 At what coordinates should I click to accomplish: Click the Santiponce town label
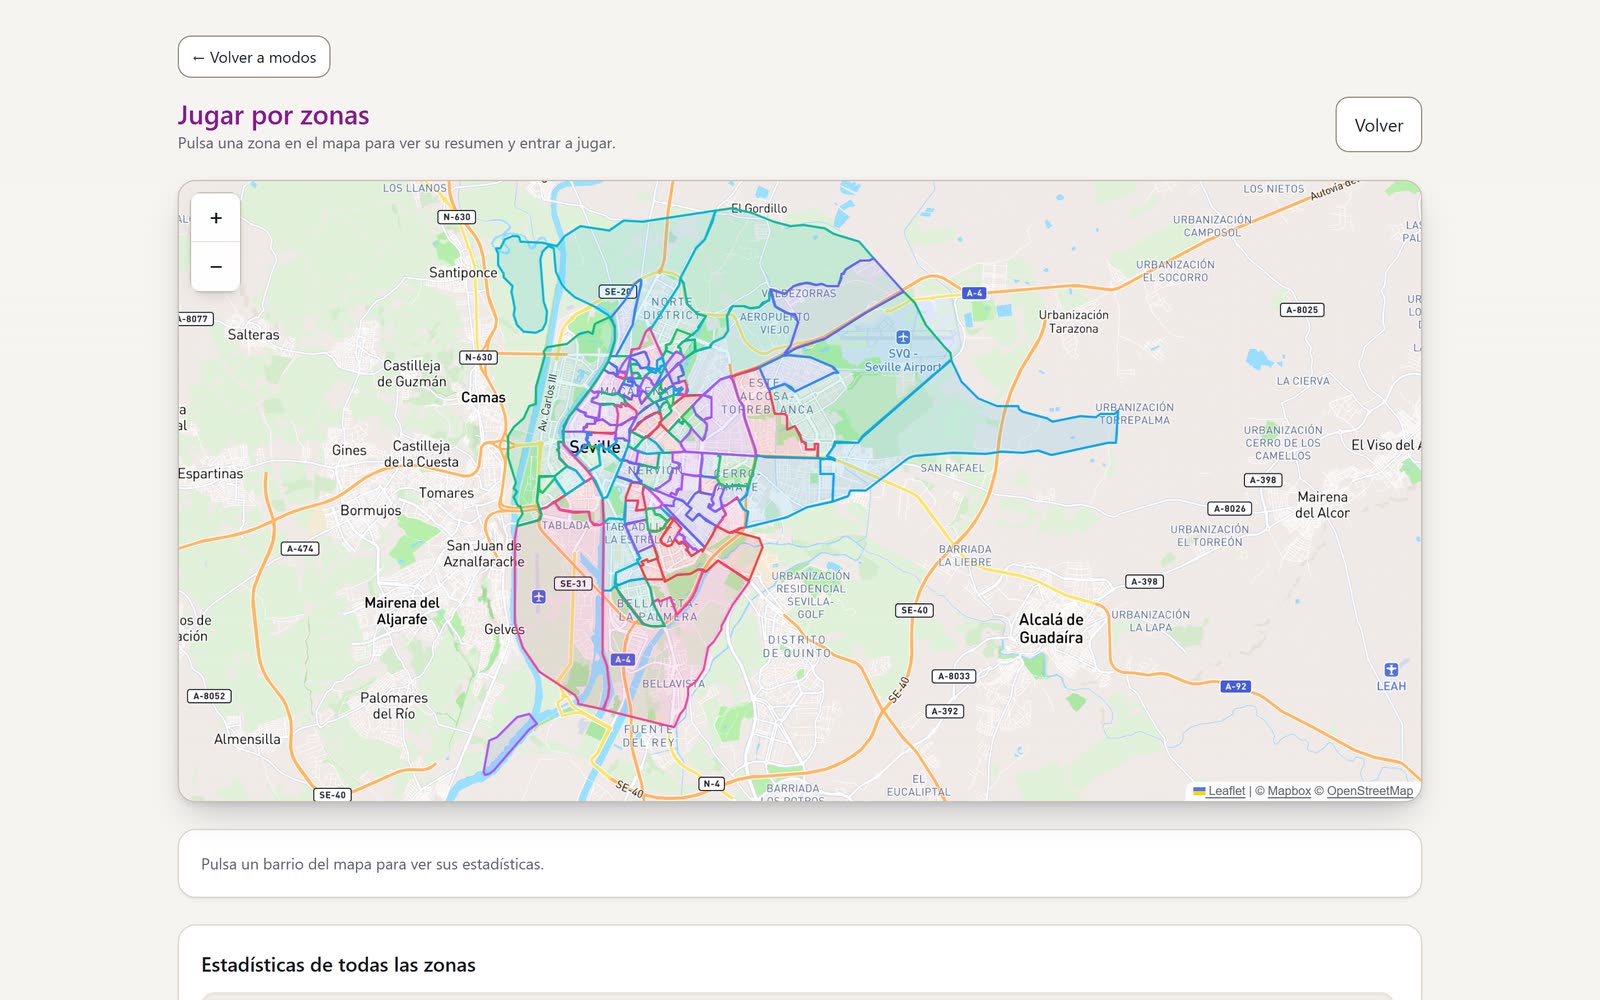[463, 272]
